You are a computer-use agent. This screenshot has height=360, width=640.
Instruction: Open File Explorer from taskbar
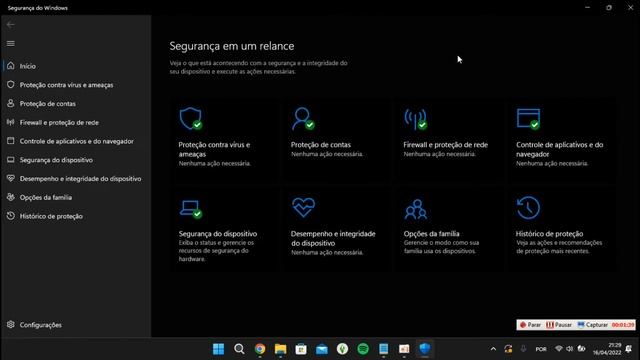(x=280, y=349)
